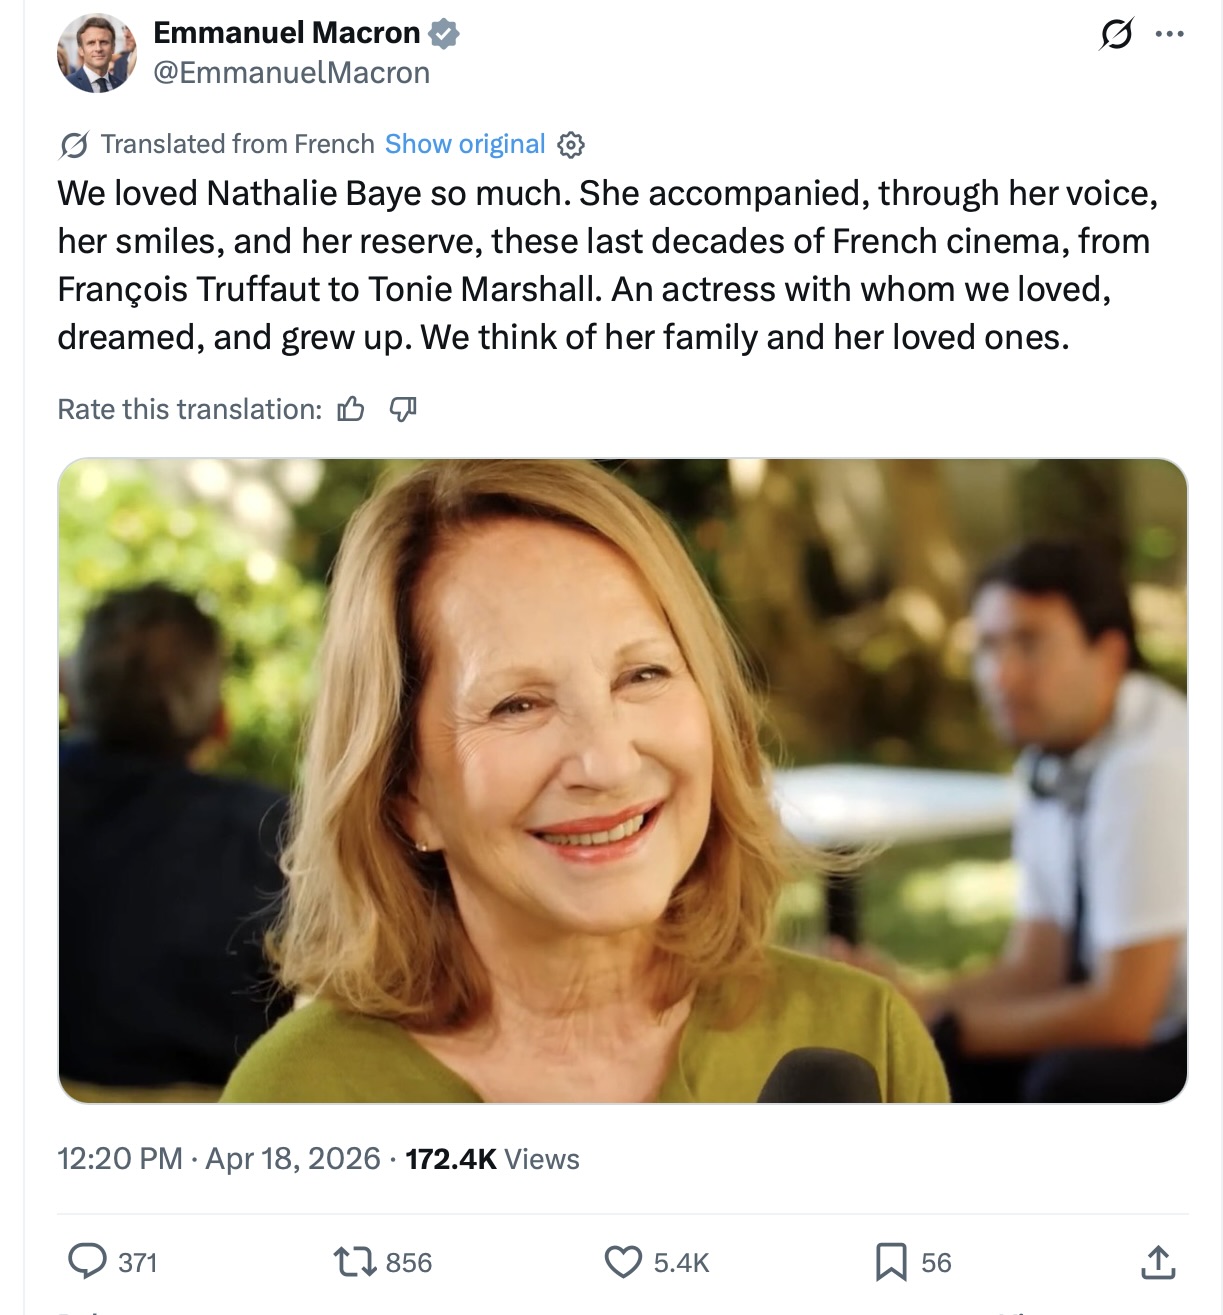This screenshot has width=1223, height=1315.
Task: Open the repost options icon
Action: [x=353, y=1262]
